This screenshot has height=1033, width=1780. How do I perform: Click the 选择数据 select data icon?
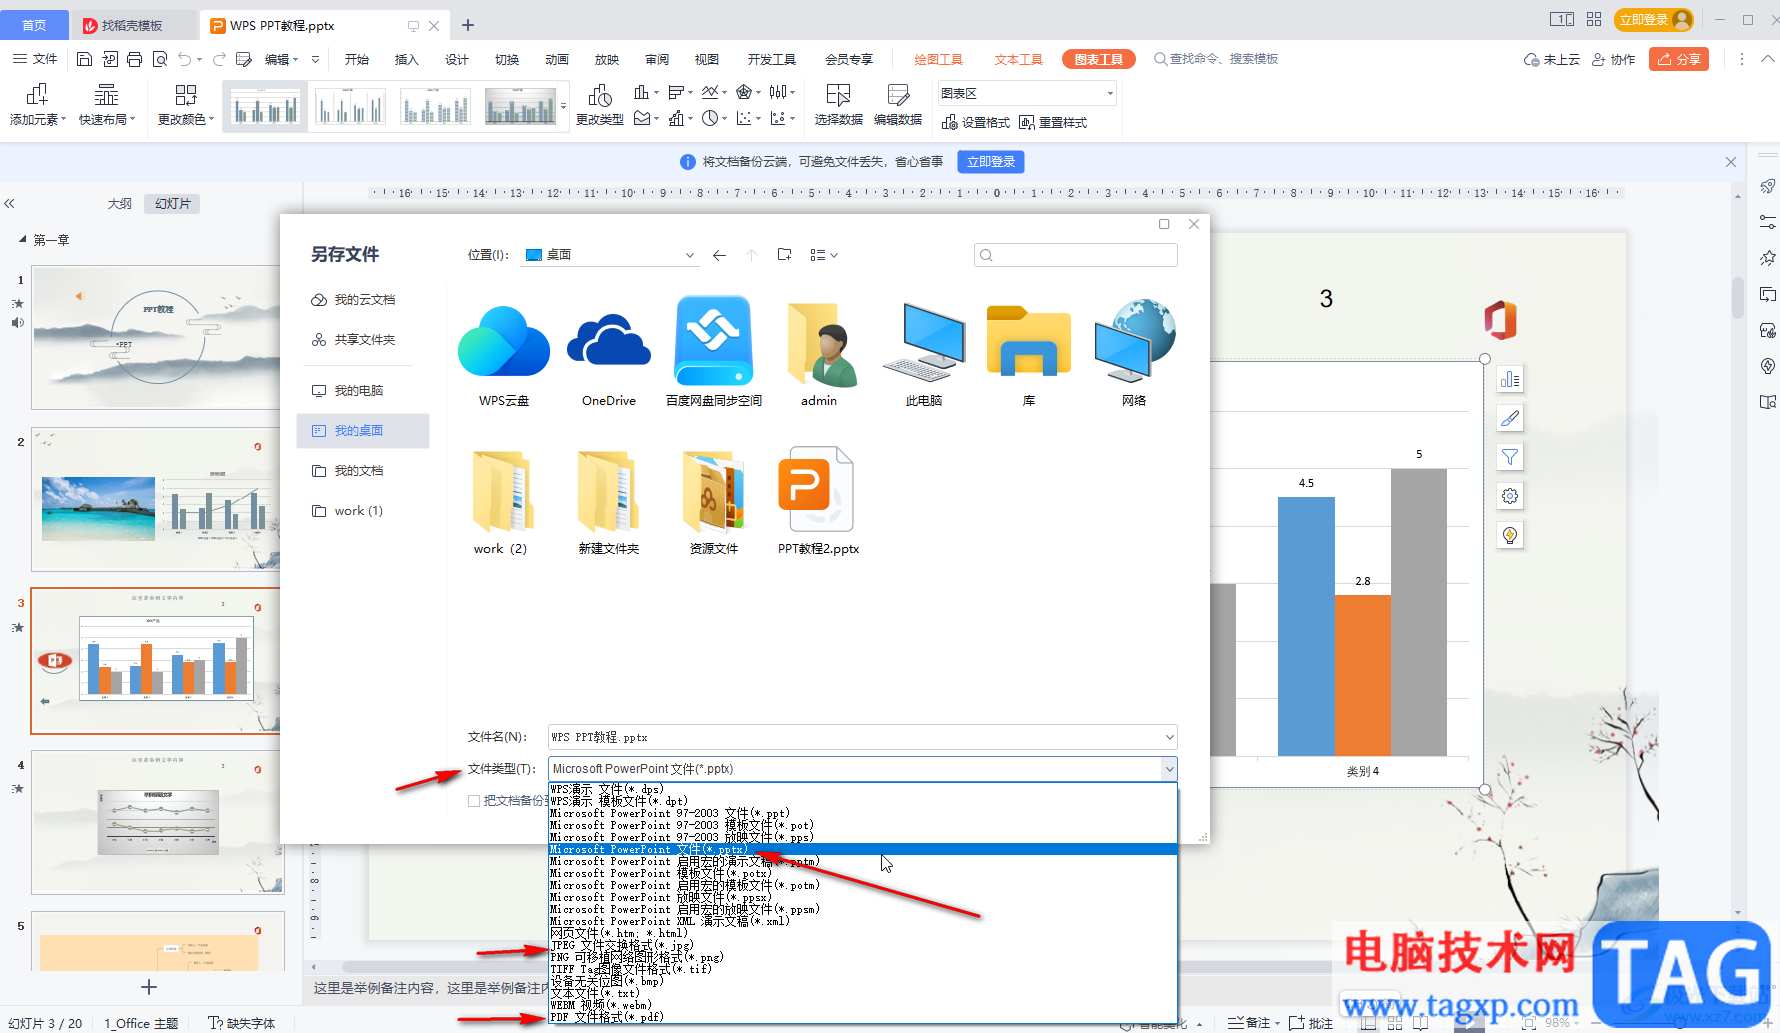tap(838, 95)
